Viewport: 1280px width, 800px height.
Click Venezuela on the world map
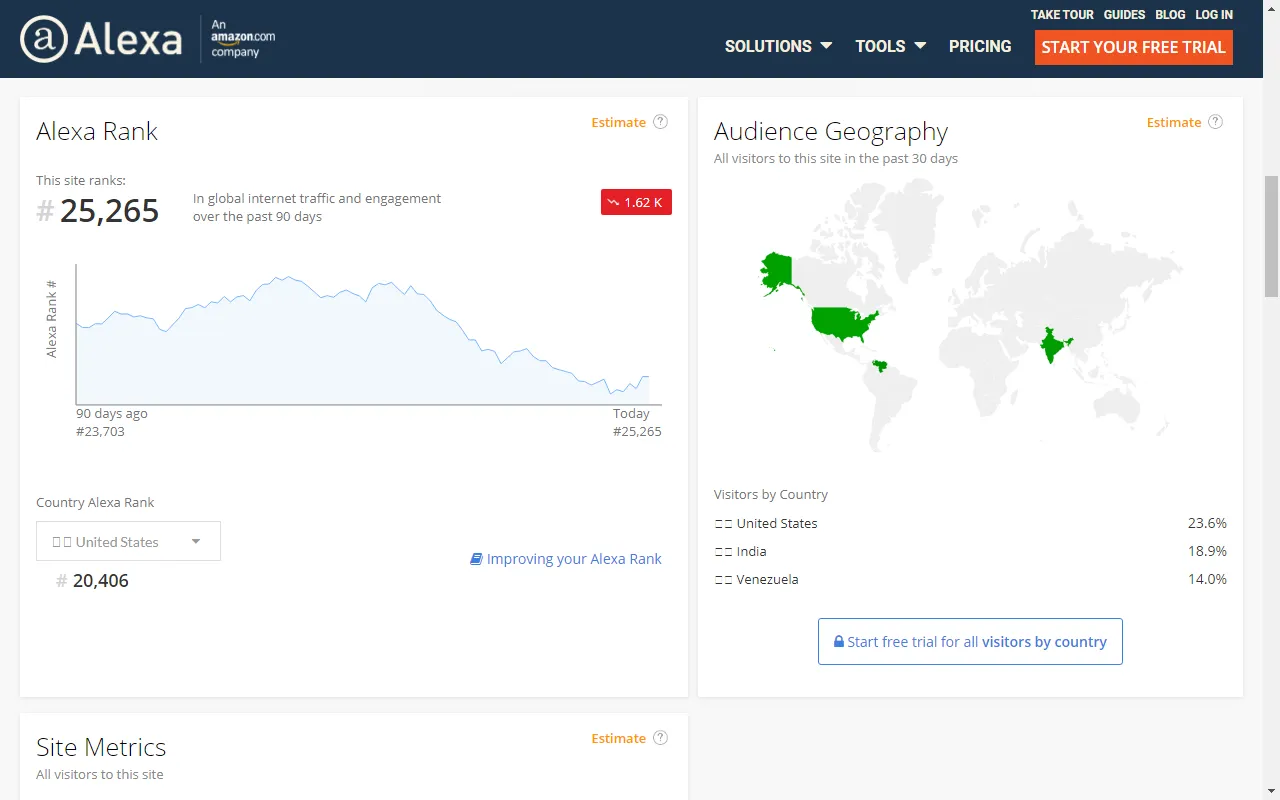[x=880, y=366]
